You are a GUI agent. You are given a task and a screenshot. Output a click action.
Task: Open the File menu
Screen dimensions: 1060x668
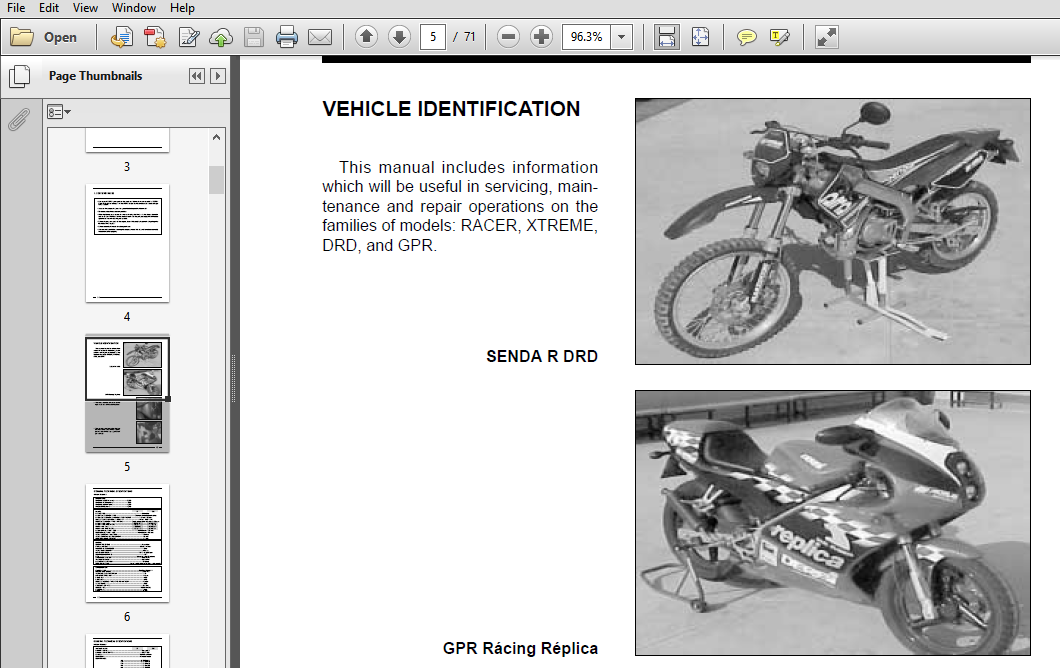(16, 8)
